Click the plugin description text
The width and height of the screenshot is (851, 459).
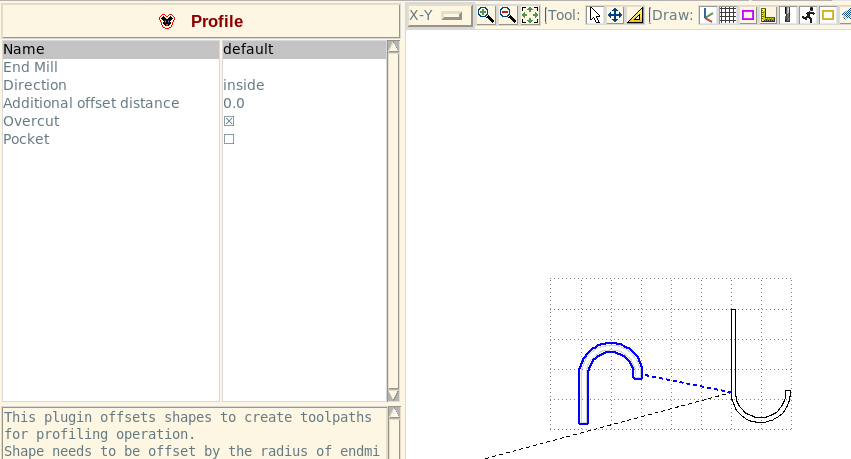194,434
